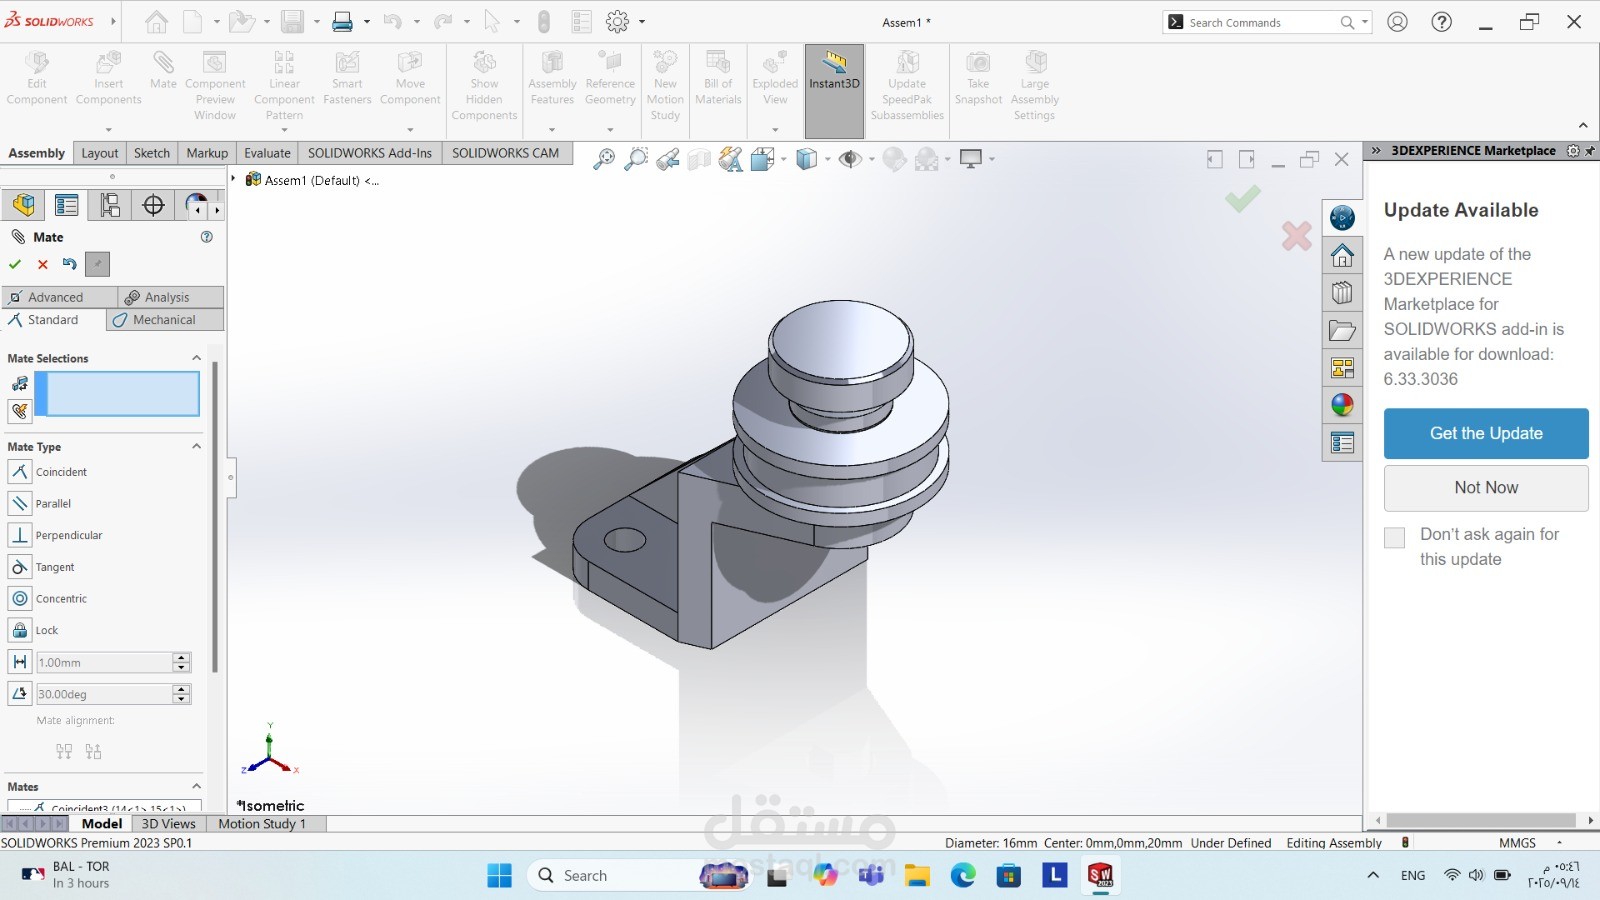The image size is (1600, 900).
Task: Enable the Angle mate icon
Action: click(20, 693)
